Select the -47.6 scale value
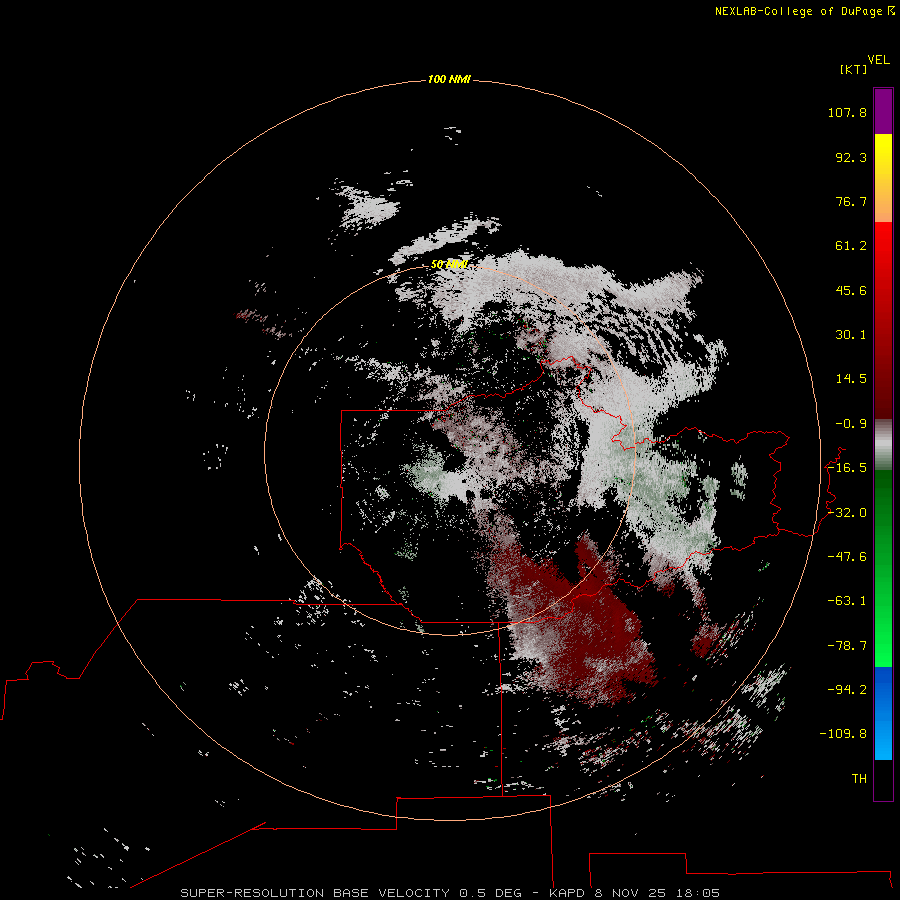 pos(847,557)
